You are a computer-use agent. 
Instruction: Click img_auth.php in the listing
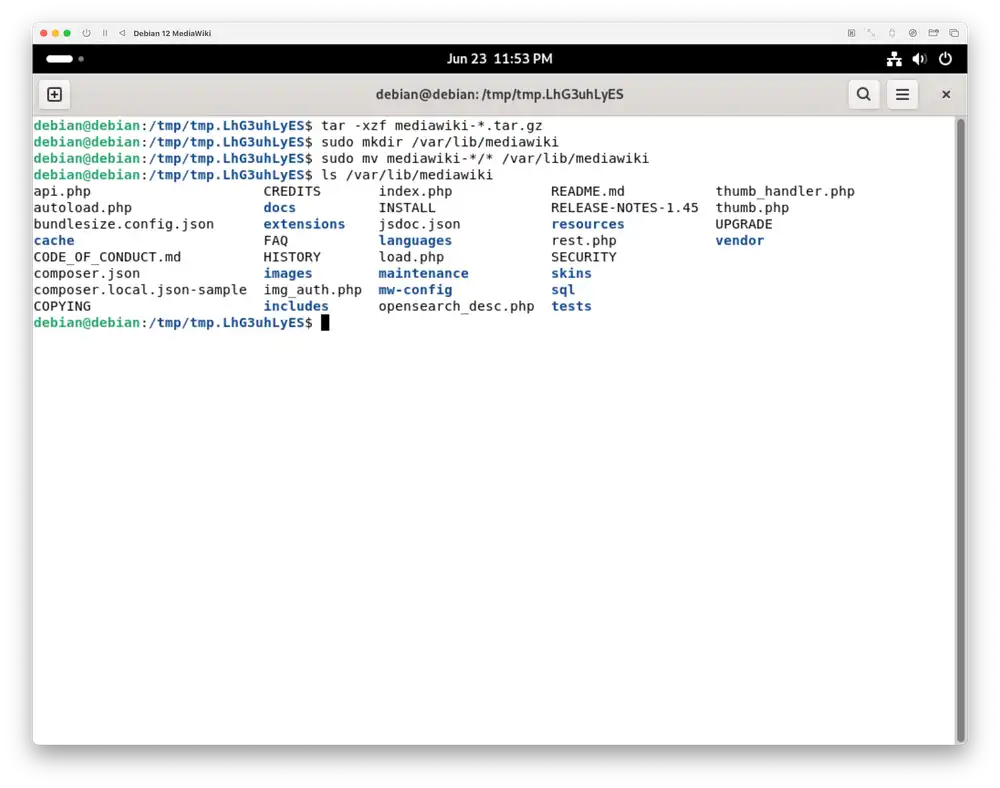tap(312, 290)
